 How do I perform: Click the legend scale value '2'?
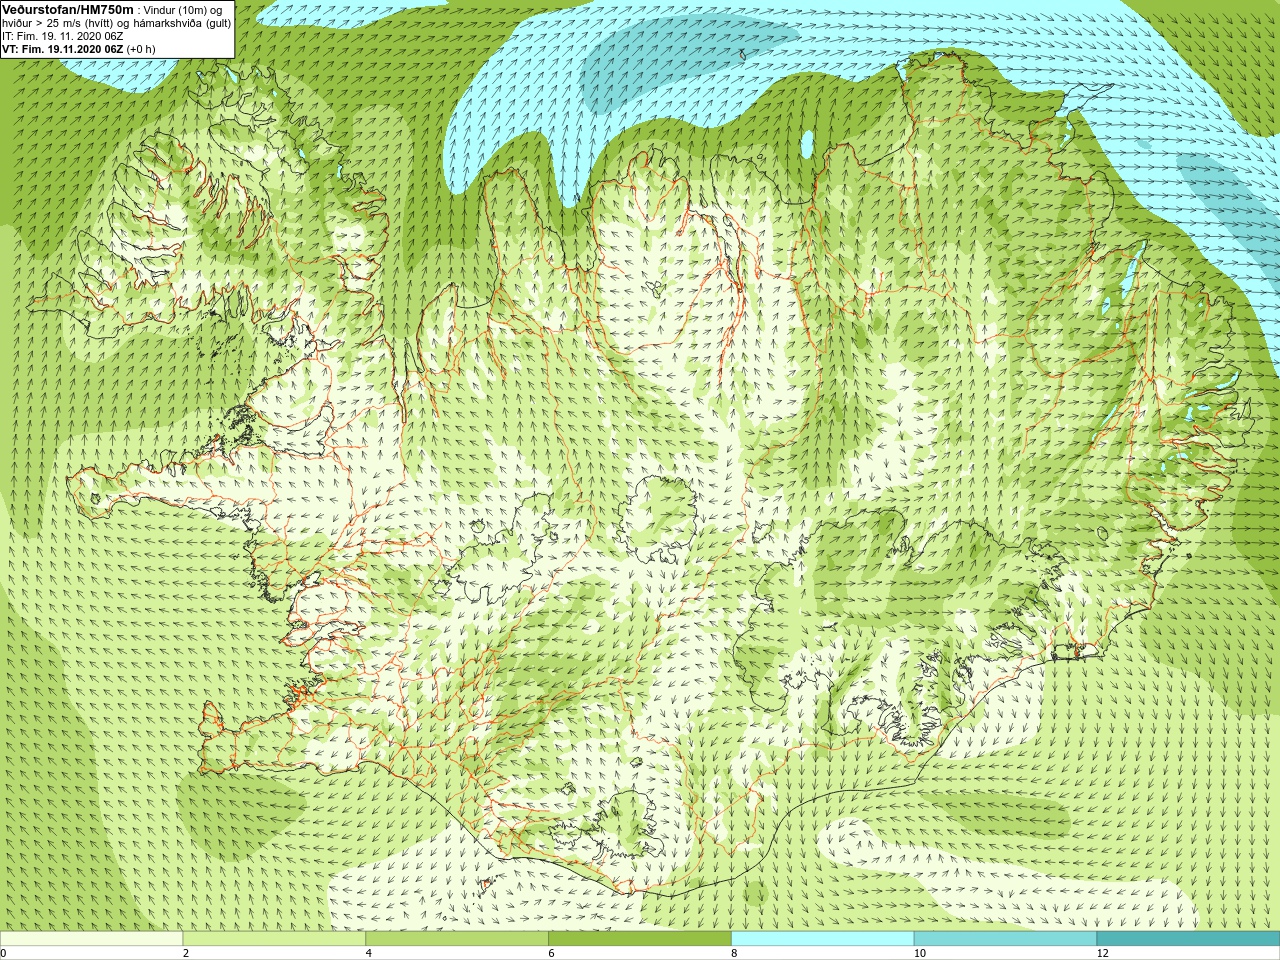[186, 953]
